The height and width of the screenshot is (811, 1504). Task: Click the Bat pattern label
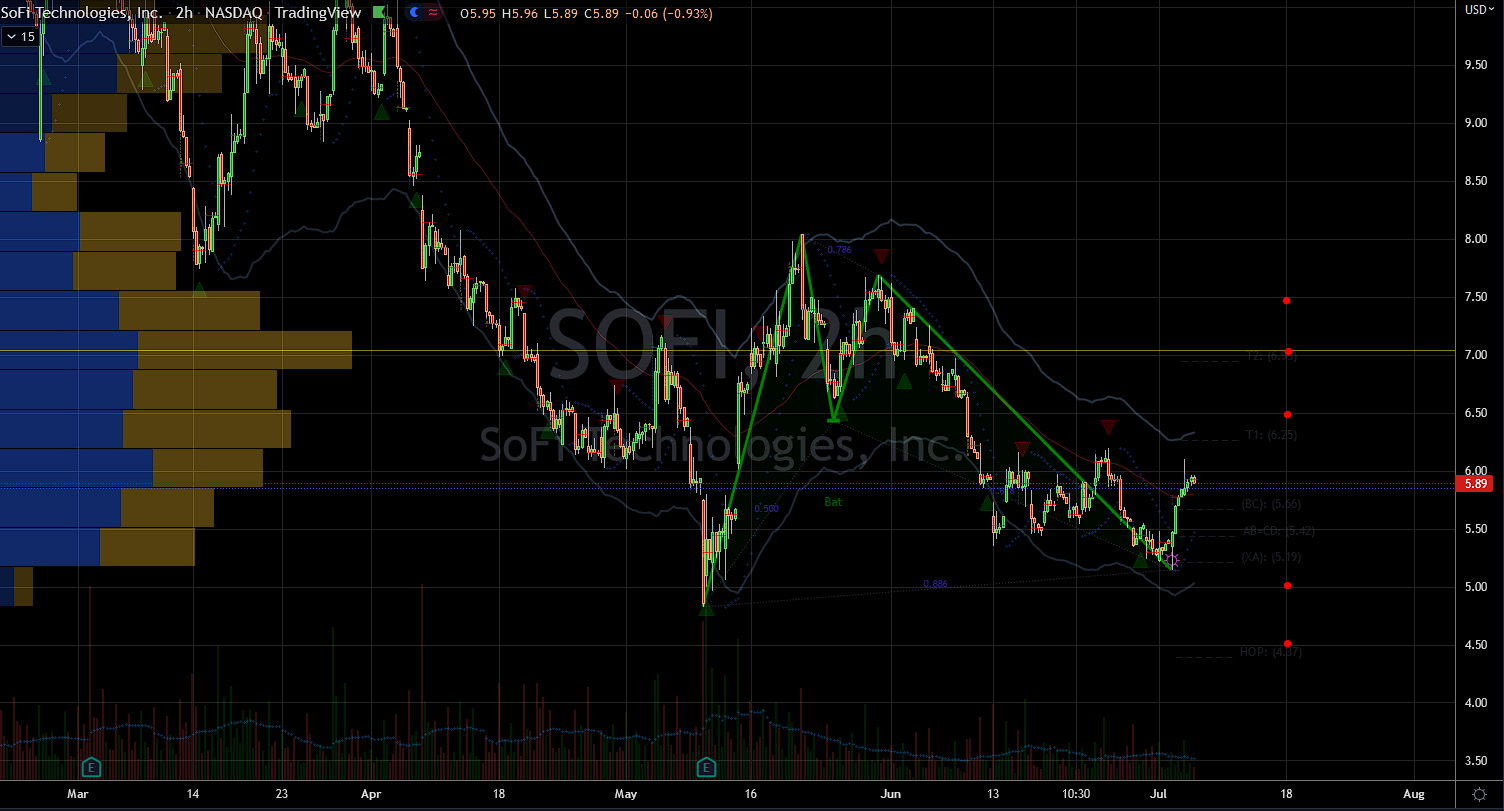833,502
